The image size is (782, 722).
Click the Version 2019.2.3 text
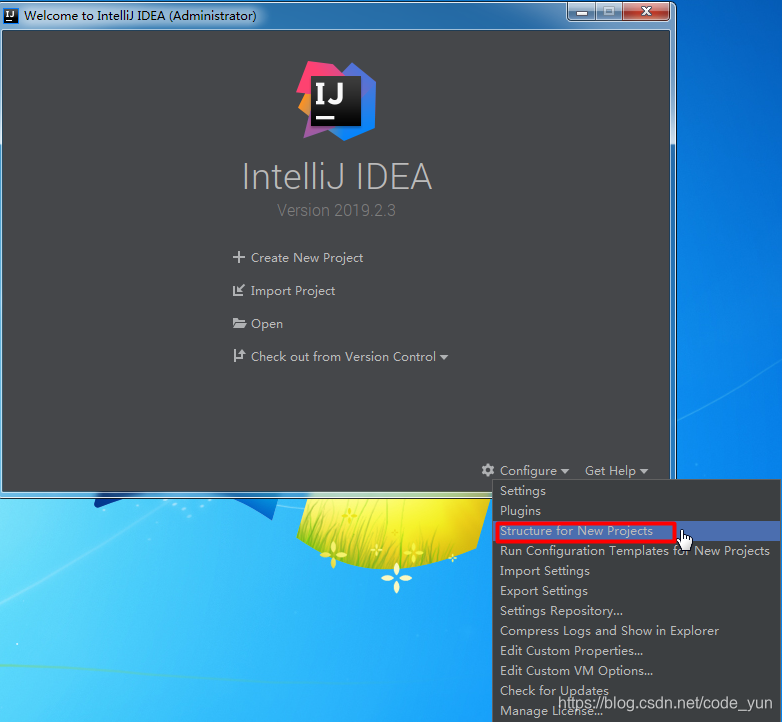(336, 210)
